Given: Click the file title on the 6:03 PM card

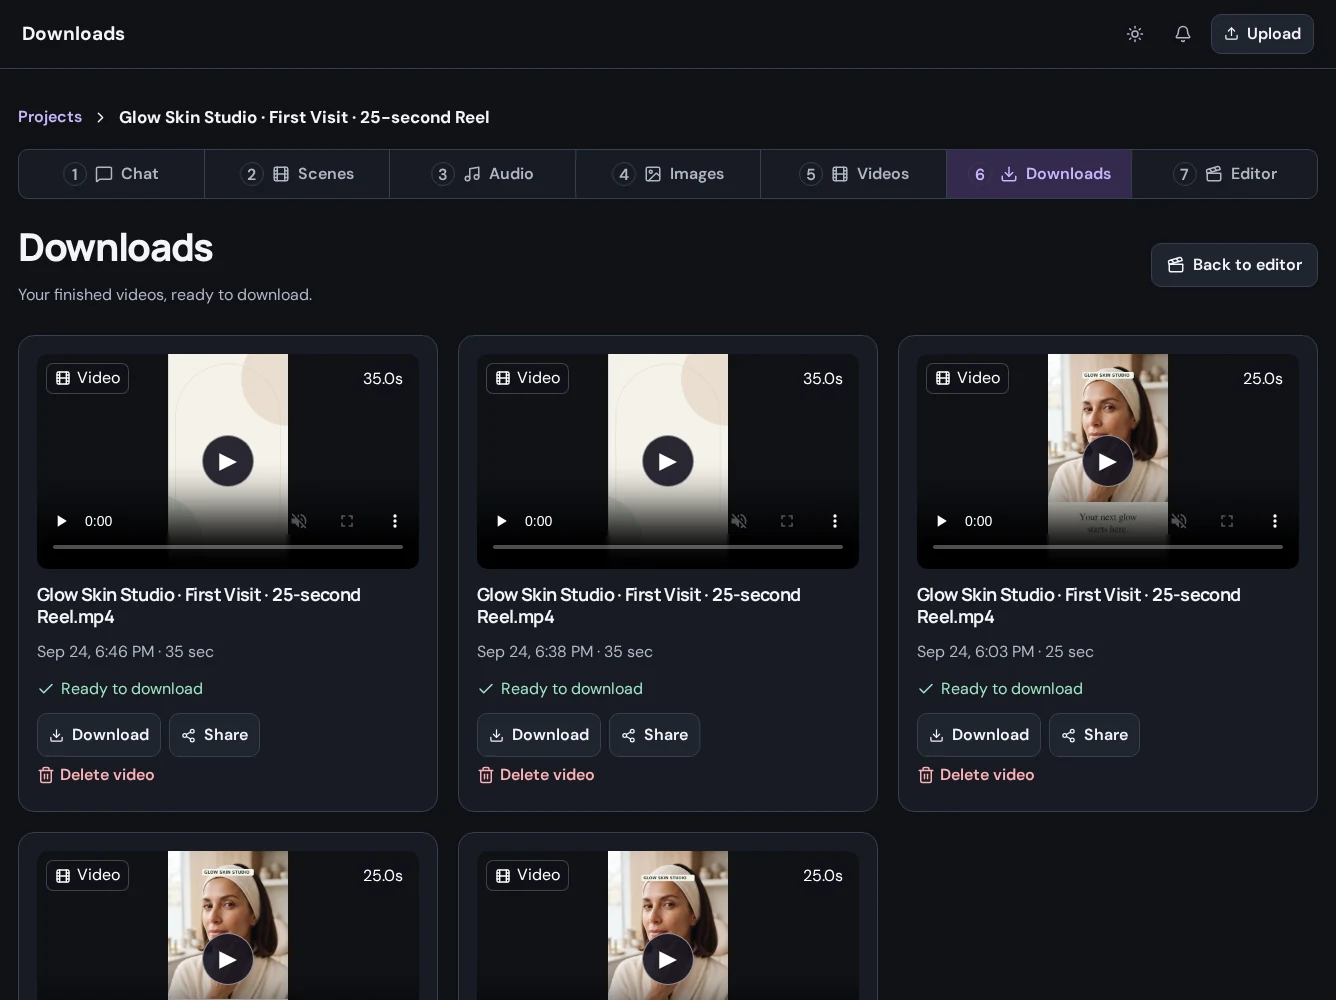Looking at the screenshot, I should click(x=1079, y=606).
